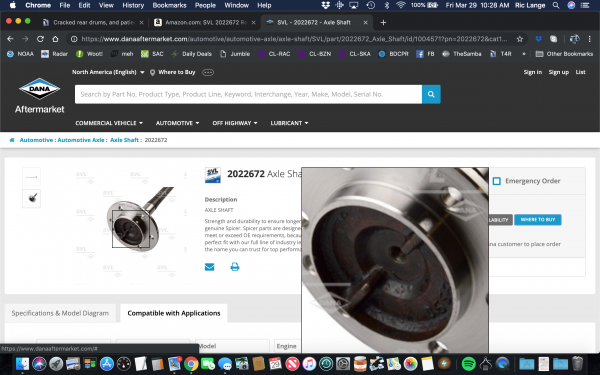Viewport: 600px width, 375px height.
Task: Go to Automotive Axle breadcrumb
Action: (81, 140)
